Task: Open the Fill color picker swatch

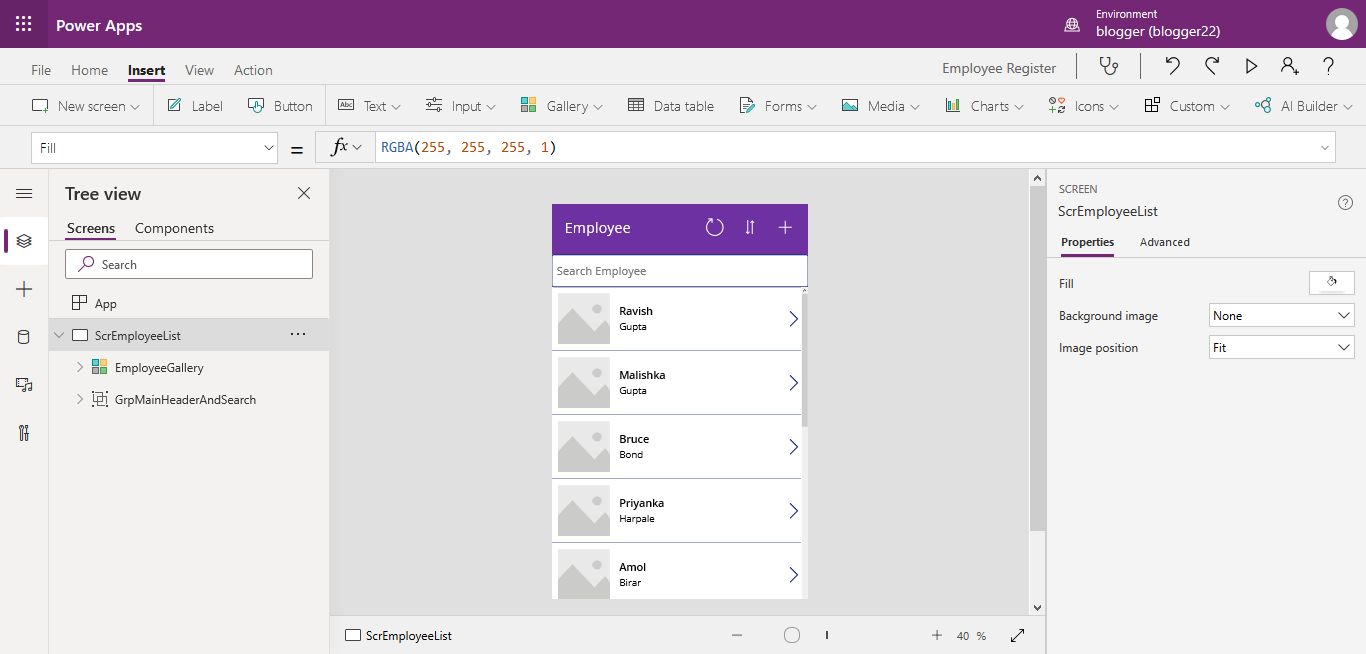Action: pos(1332,283)
